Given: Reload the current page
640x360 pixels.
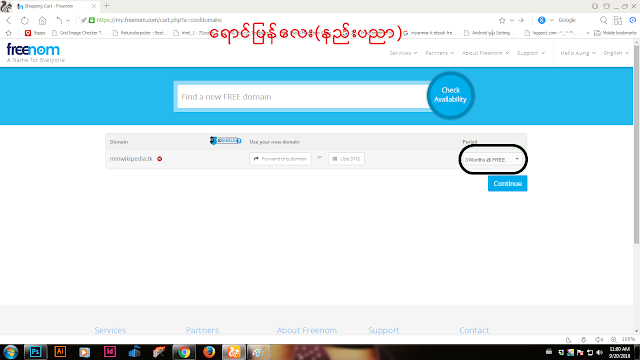Looking at the screenshot, I should click(25, 20).
